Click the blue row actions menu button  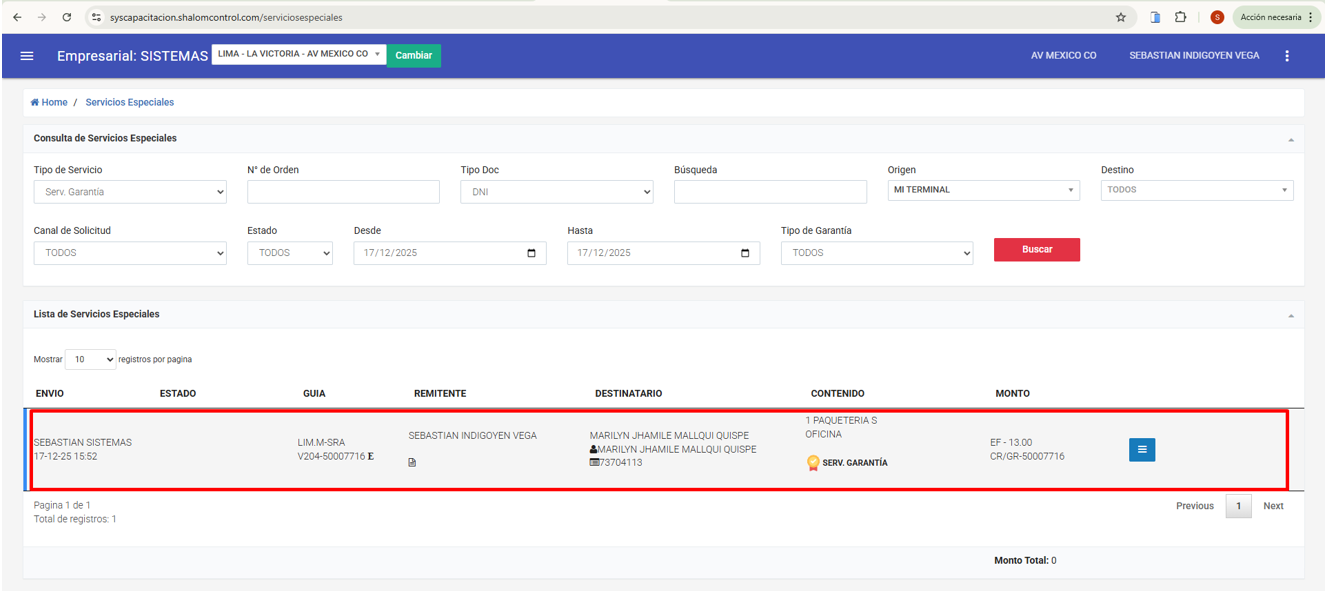(1142, 450)
